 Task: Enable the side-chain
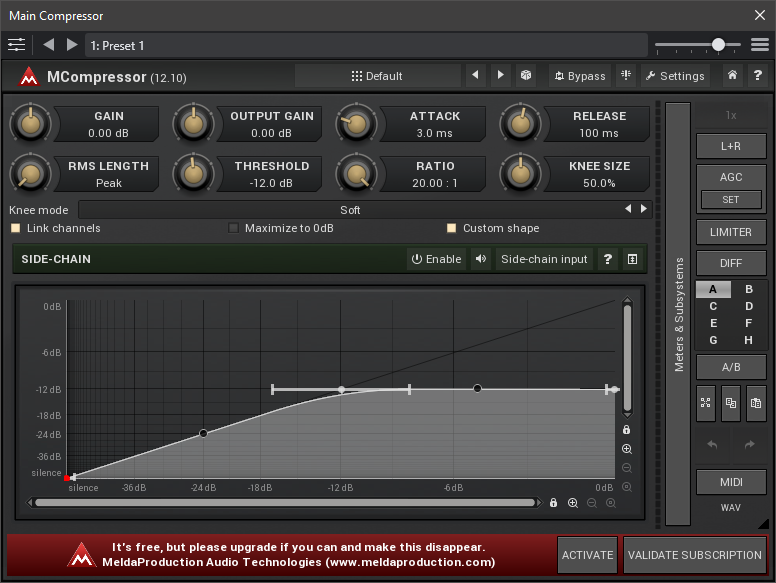436,259
